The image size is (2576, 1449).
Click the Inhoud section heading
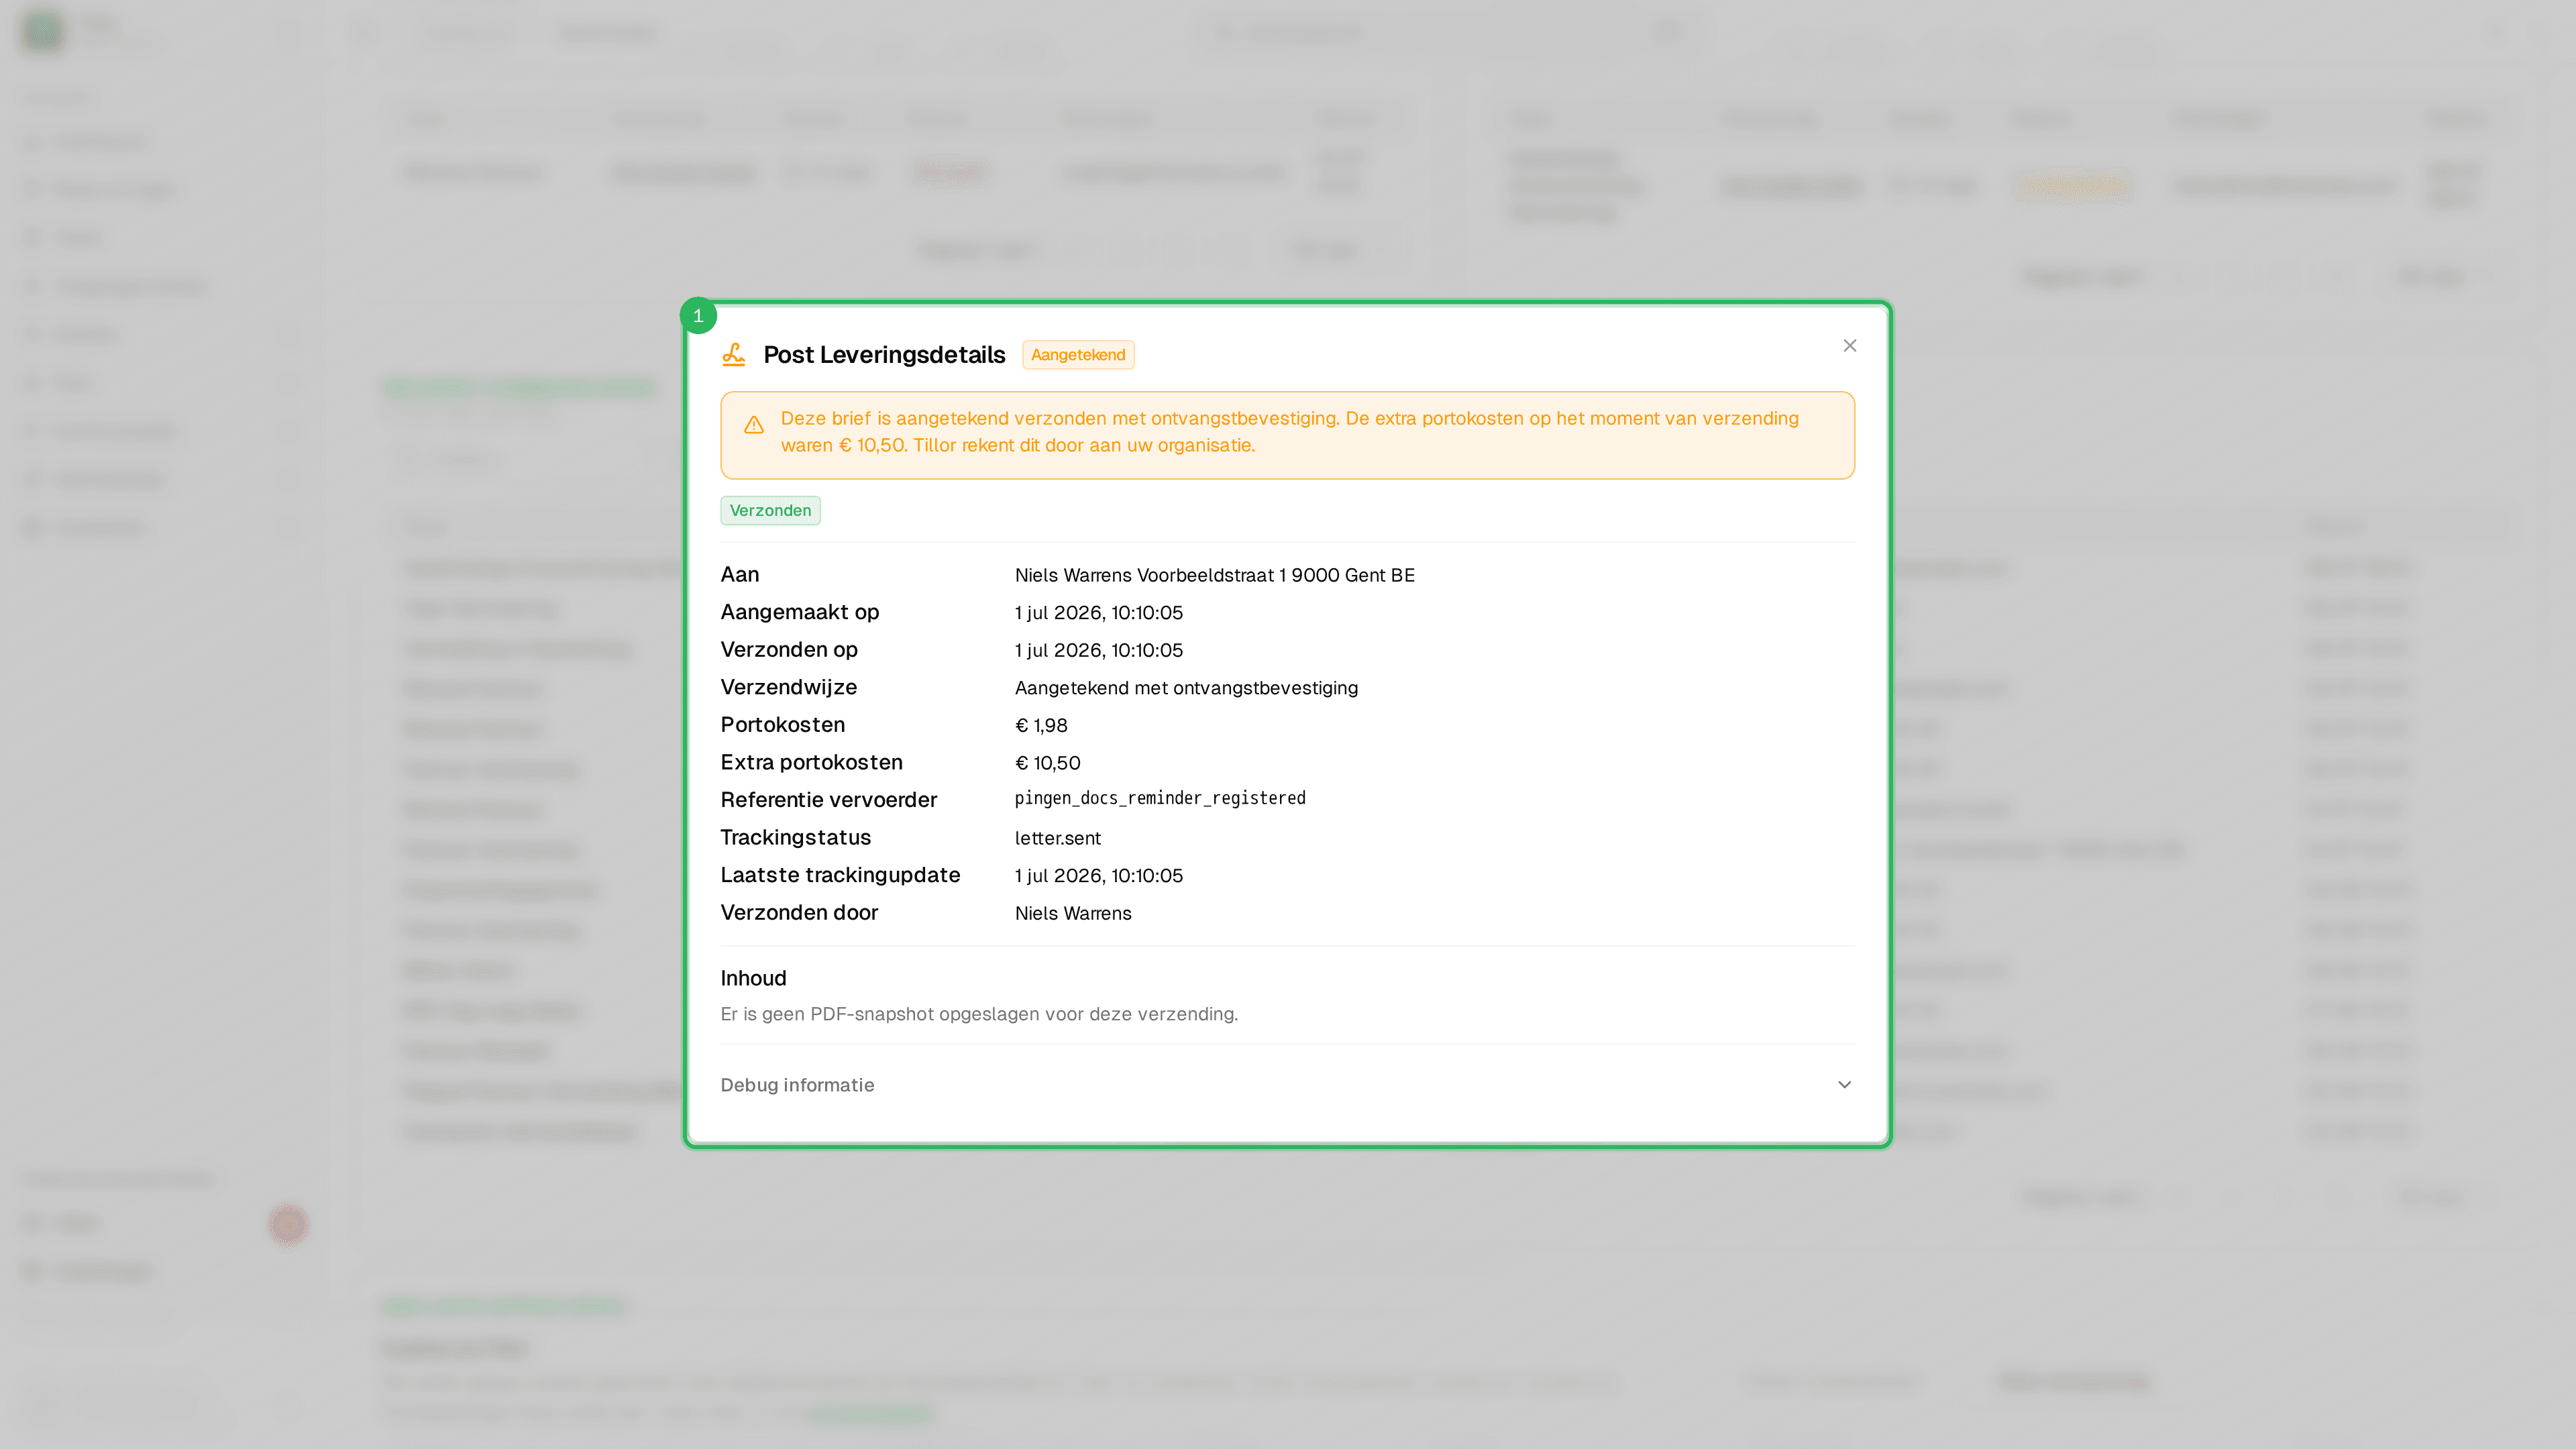click(x=753, y=978)
